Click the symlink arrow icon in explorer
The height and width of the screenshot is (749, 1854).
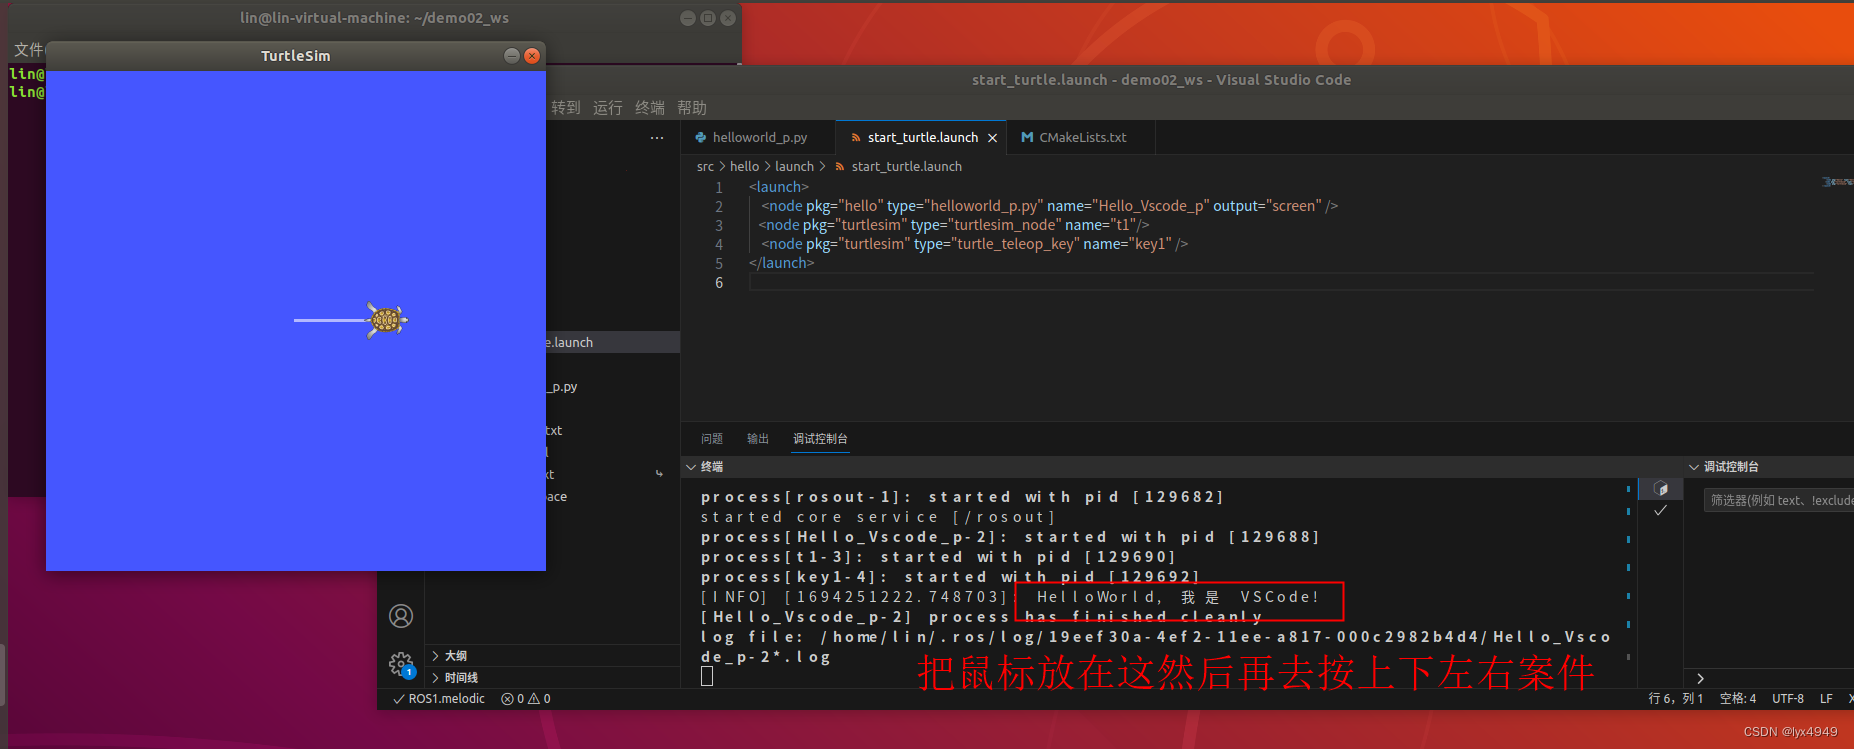659,474
